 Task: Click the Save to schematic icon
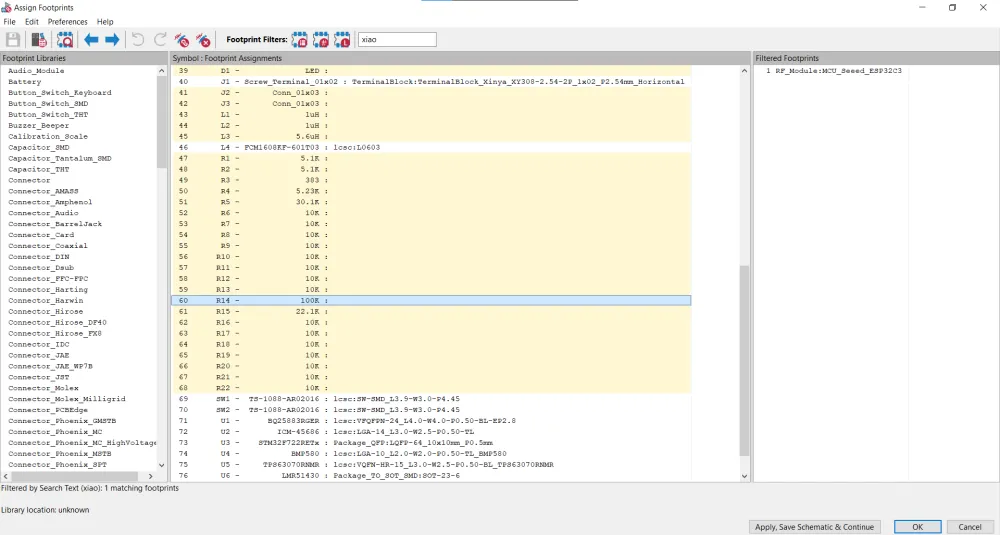pyautogui.click(x=13, y=40)
